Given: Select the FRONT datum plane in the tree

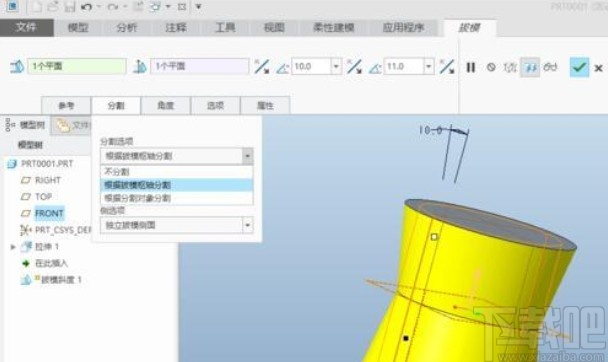Looking at the screenshot, I should click(49, 213).
